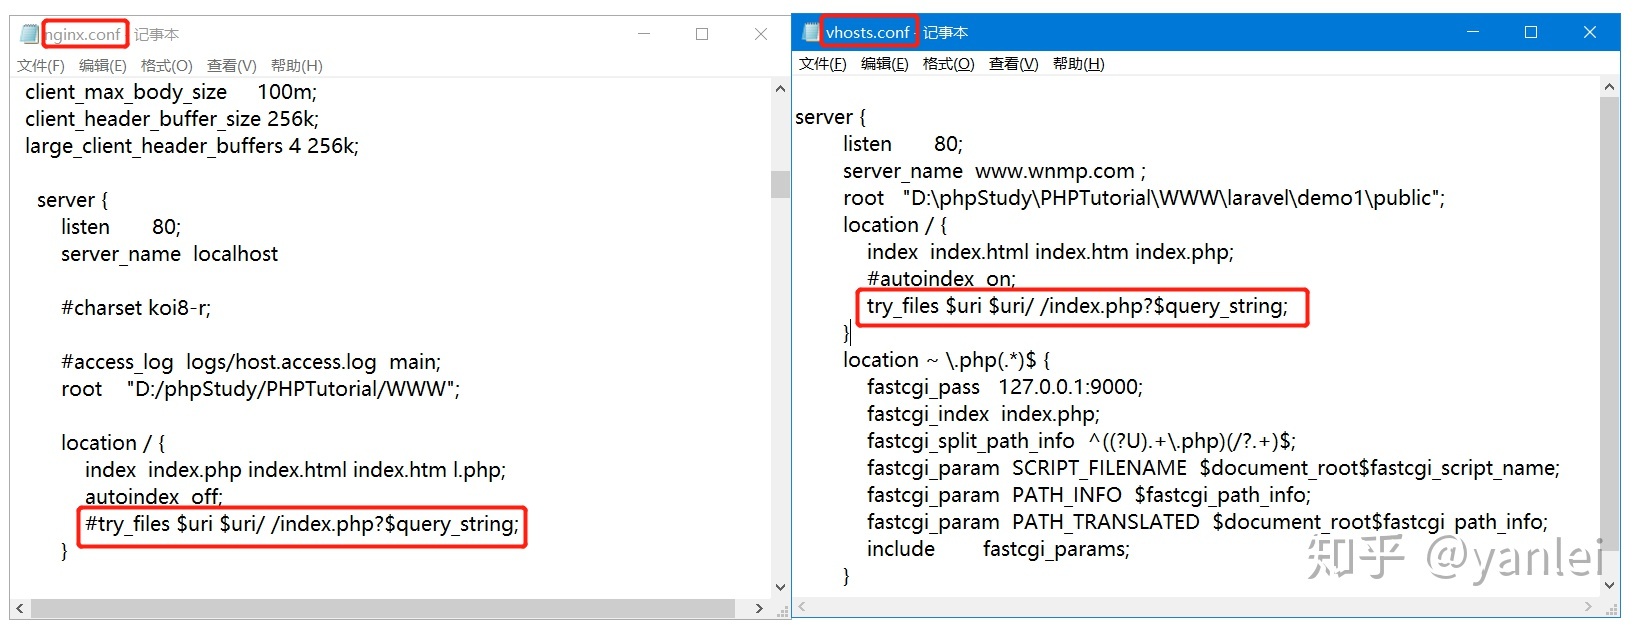
Task: Open 帮助(H) menu in vhosts.conf window
Action: 1079,64
